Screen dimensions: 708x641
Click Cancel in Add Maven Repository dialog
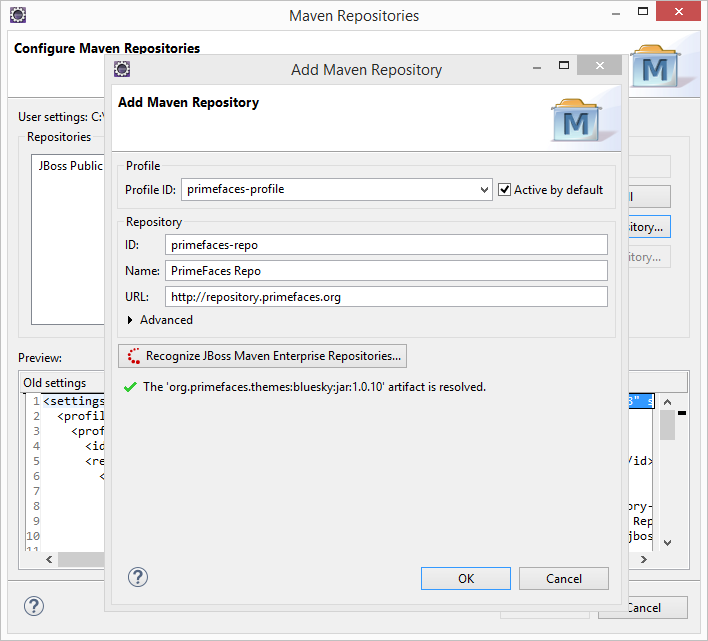coord(564,579)
